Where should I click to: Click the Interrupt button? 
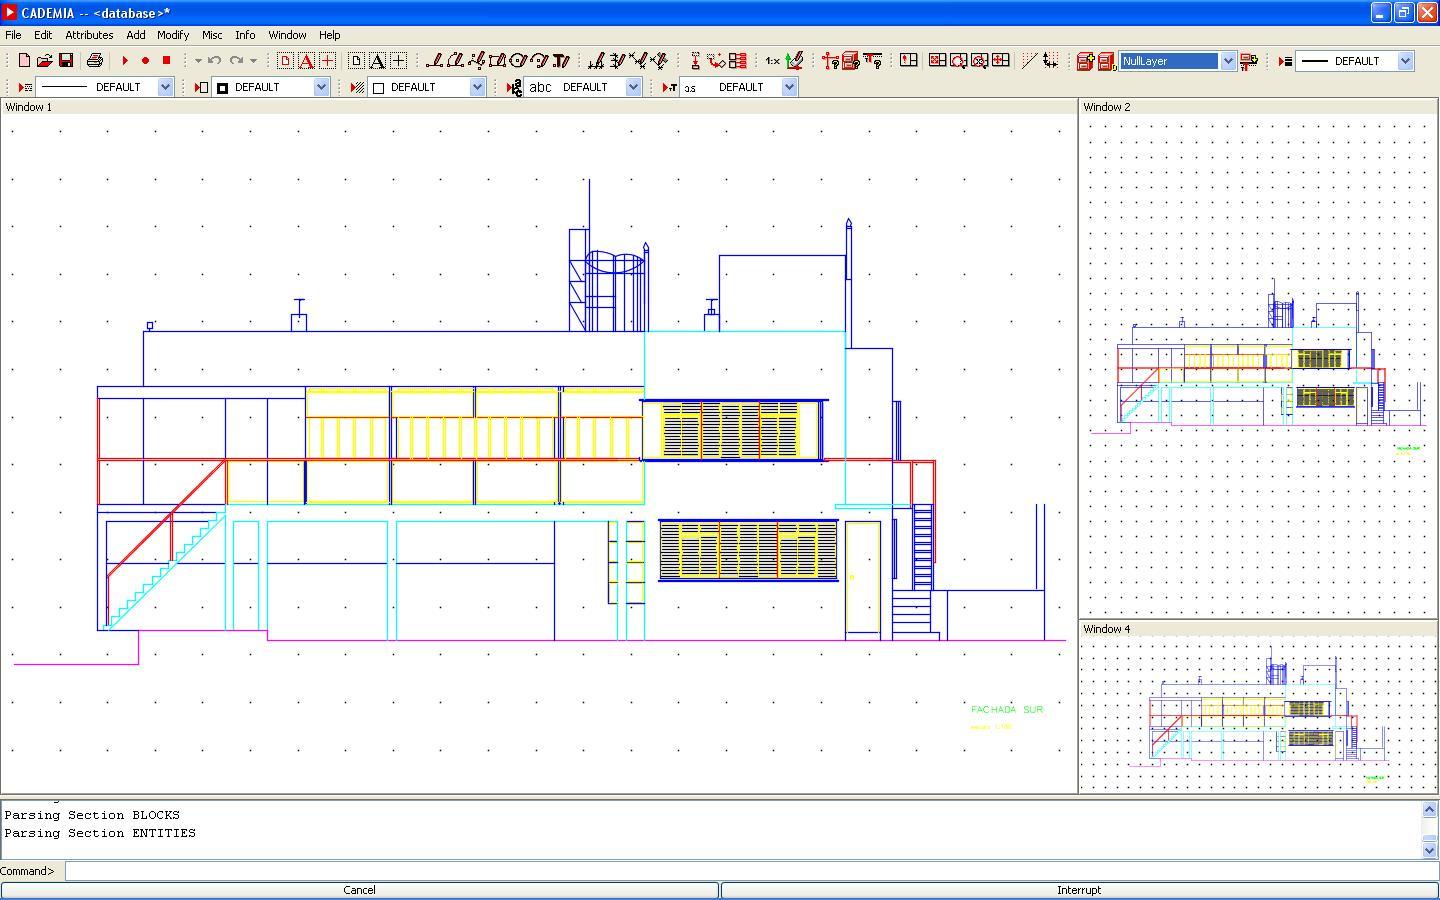1079,890
